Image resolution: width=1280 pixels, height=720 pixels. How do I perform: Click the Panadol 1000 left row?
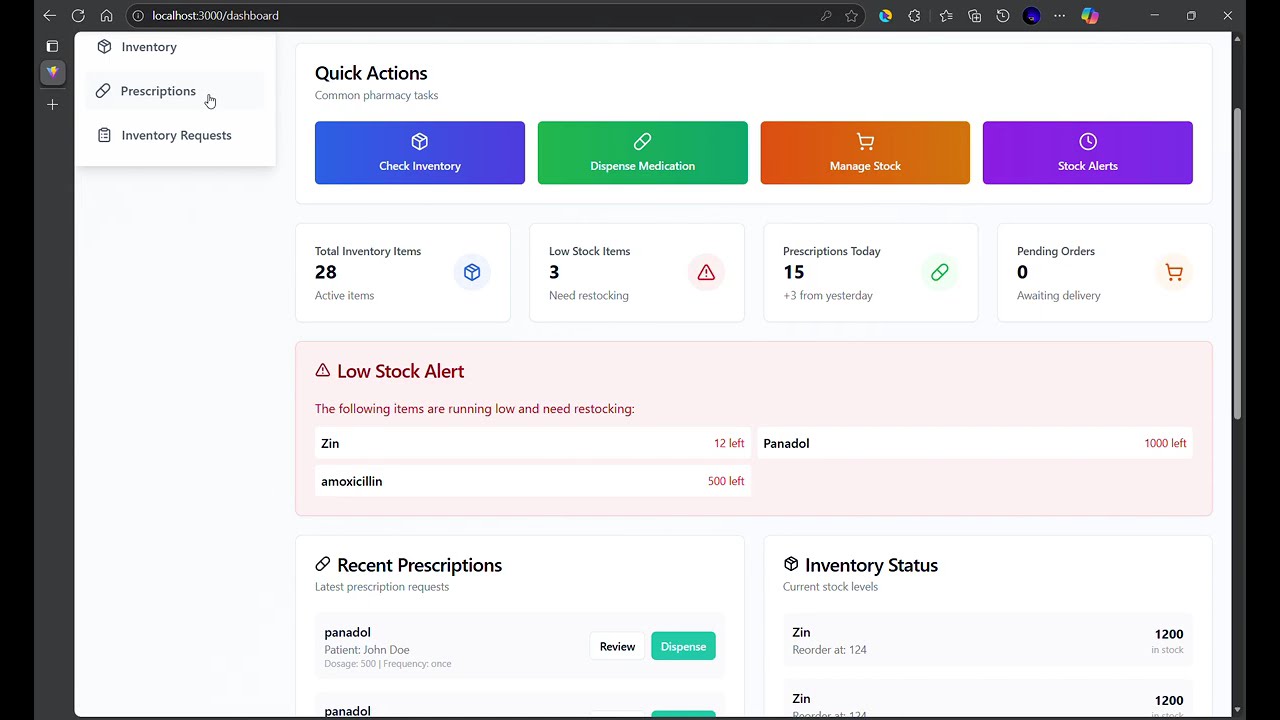pos(975,443)
